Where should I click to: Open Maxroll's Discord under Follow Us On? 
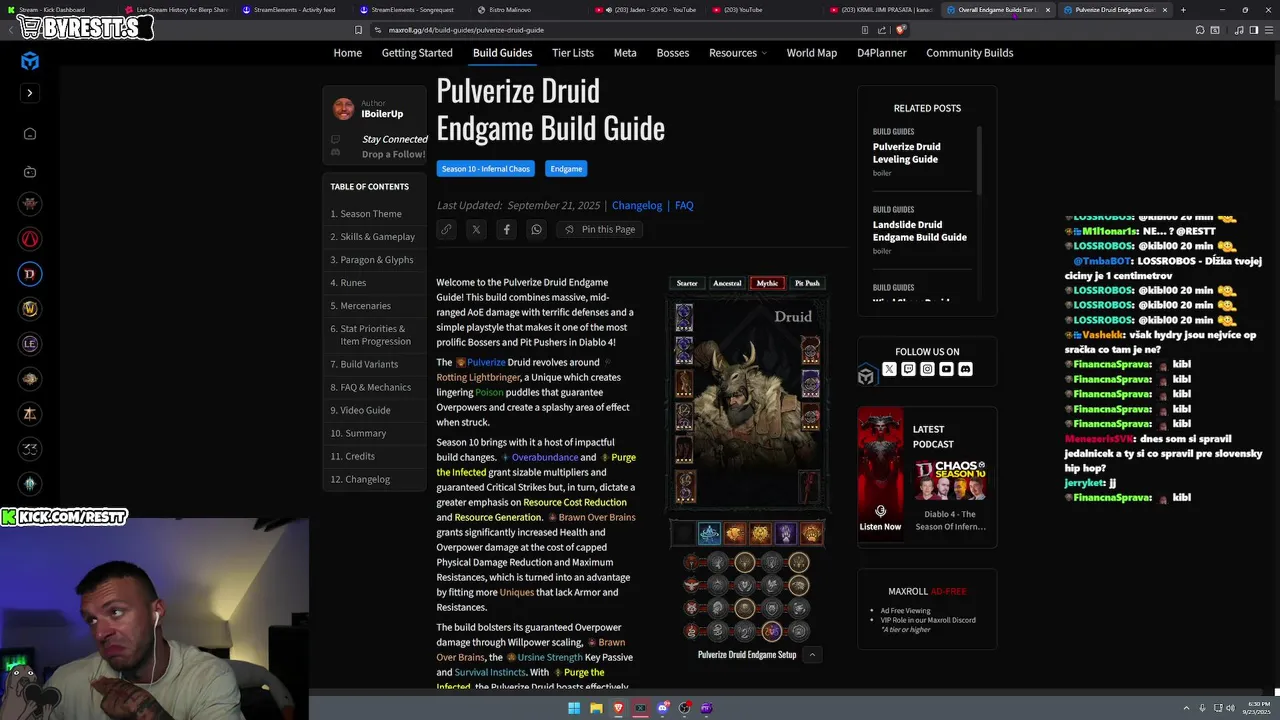coord(965,369)
